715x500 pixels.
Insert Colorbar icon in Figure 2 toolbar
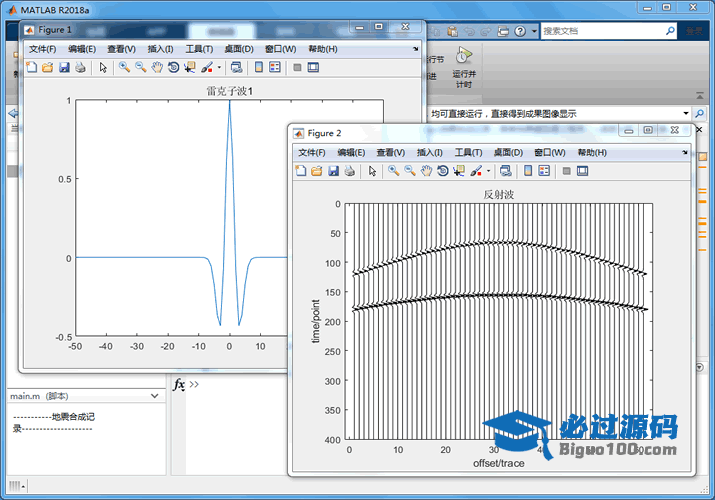coord(528,171)
